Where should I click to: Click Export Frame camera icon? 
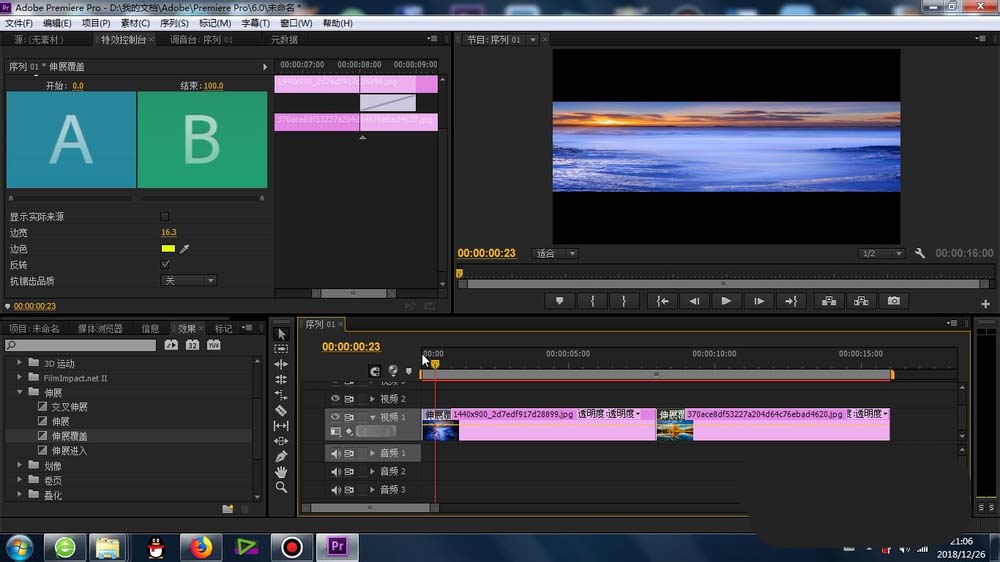click(x=893, y=301)
